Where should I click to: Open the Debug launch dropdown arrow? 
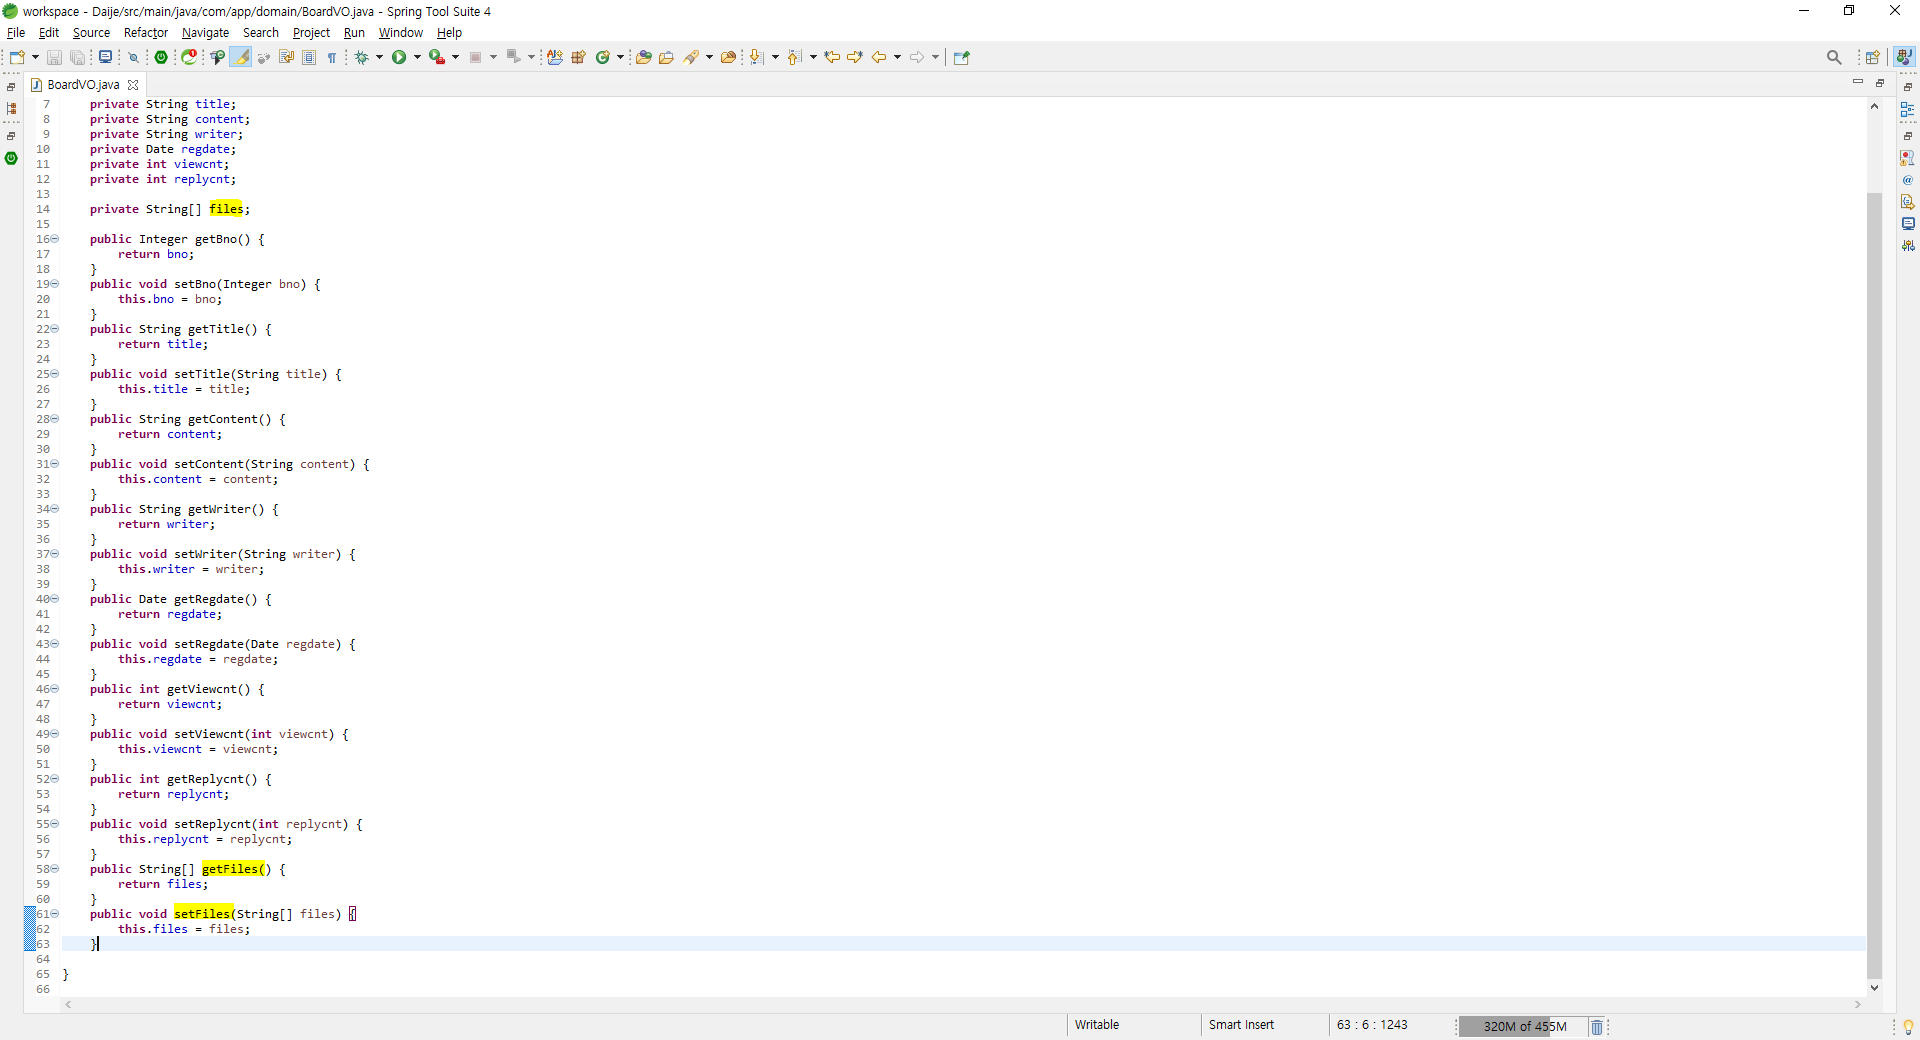(380, 57)
